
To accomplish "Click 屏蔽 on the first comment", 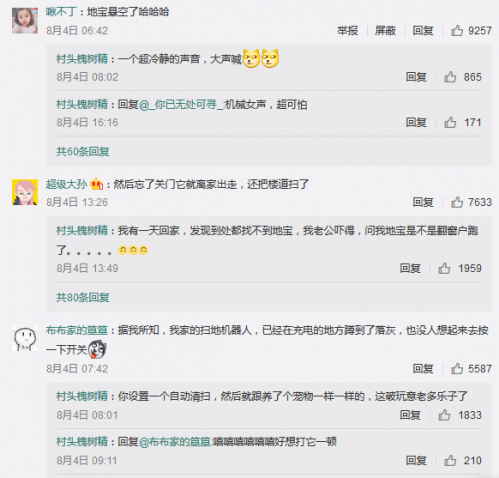I will (x=385, y=31).
